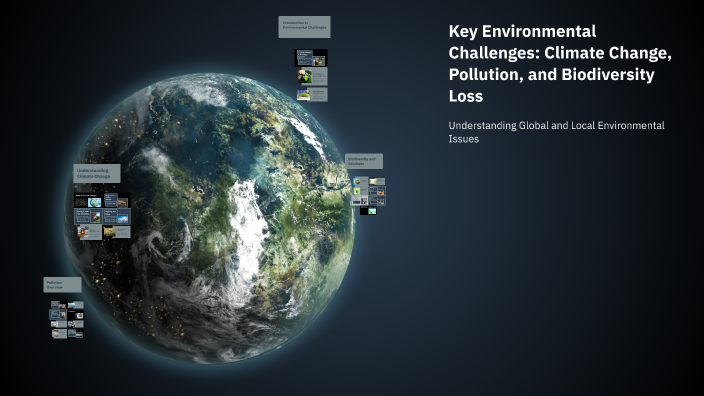704x396 pixels.
Task: Open the black bottom slide under Biodiversity
Action: pyautogui.click(x=368, y=211)
